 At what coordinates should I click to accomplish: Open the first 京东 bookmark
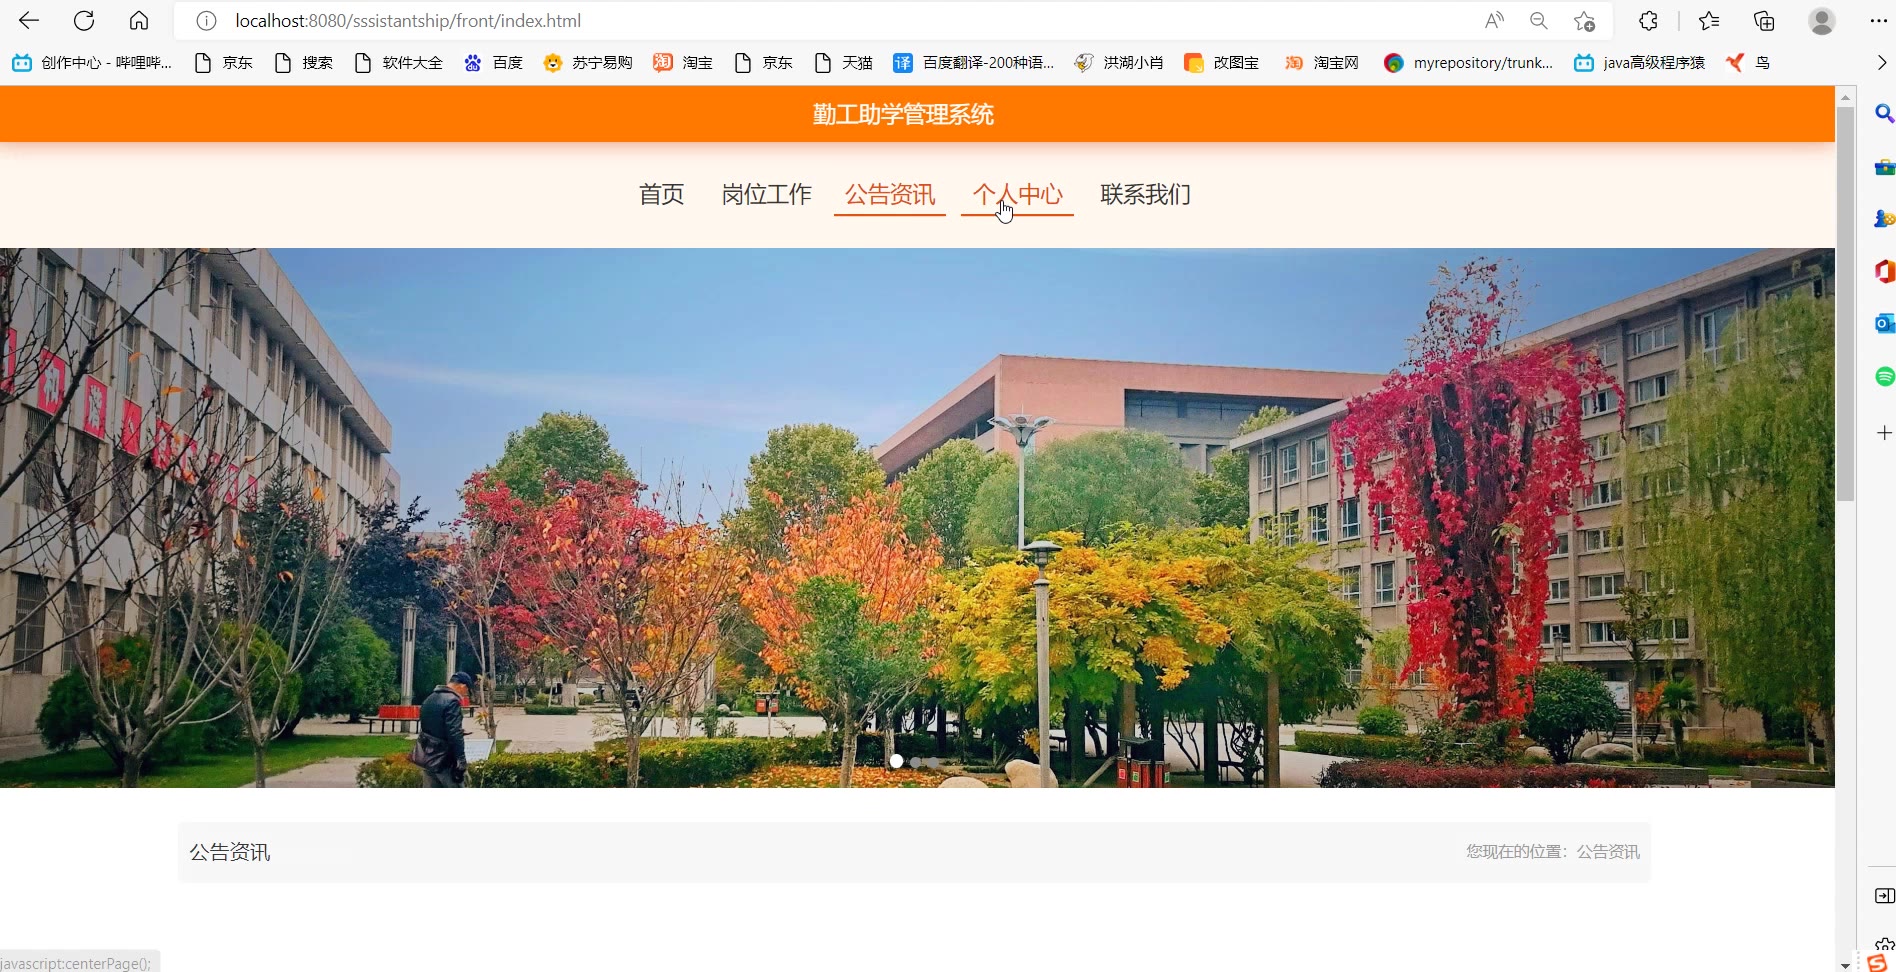(x=224, y=63)
